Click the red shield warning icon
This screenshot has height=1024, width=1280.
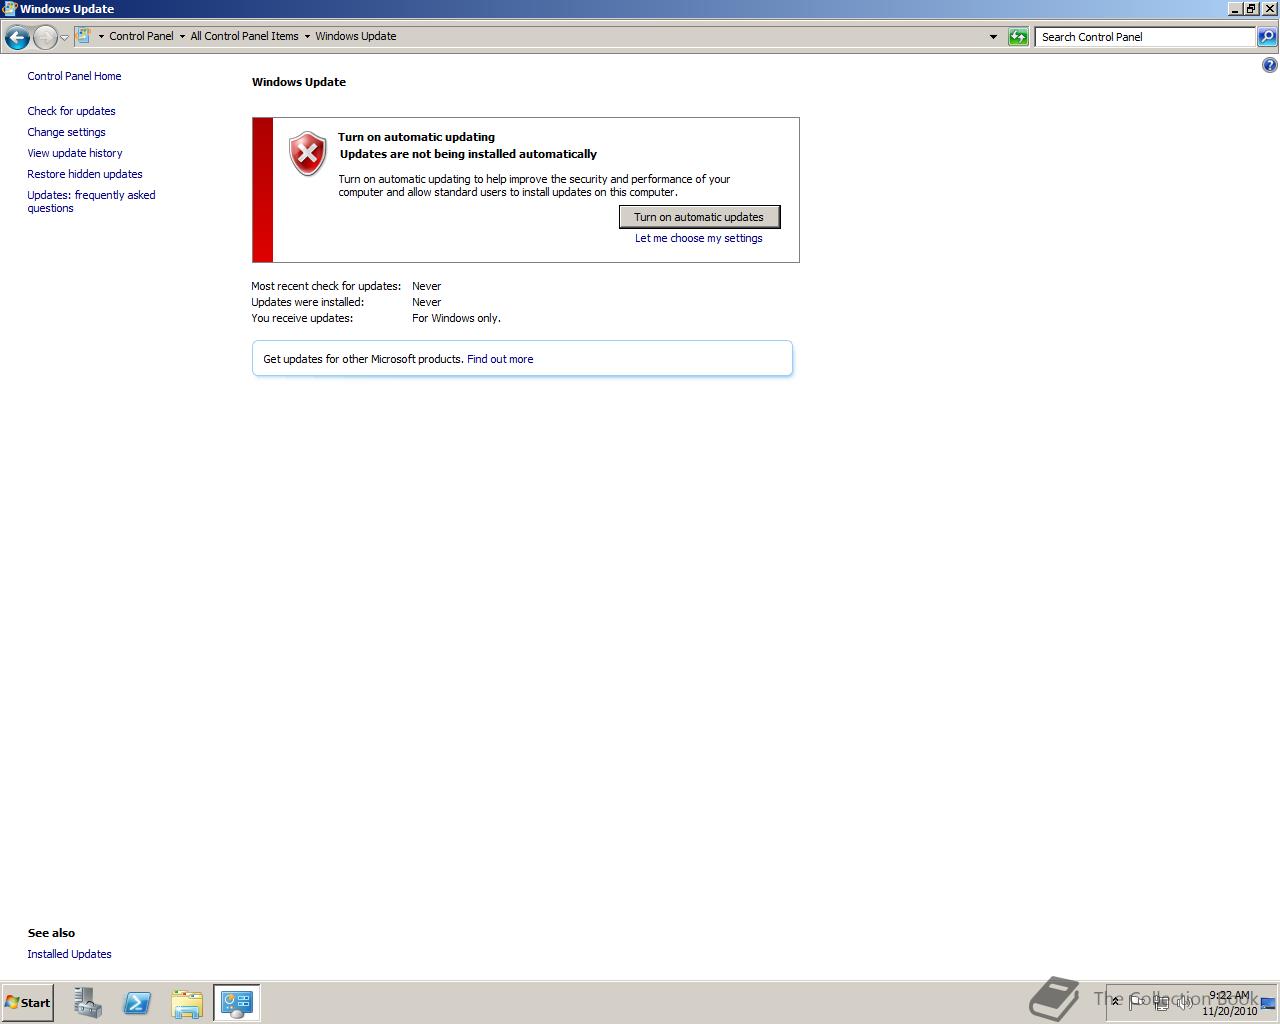pyautogui.click(x=308, y=154)
